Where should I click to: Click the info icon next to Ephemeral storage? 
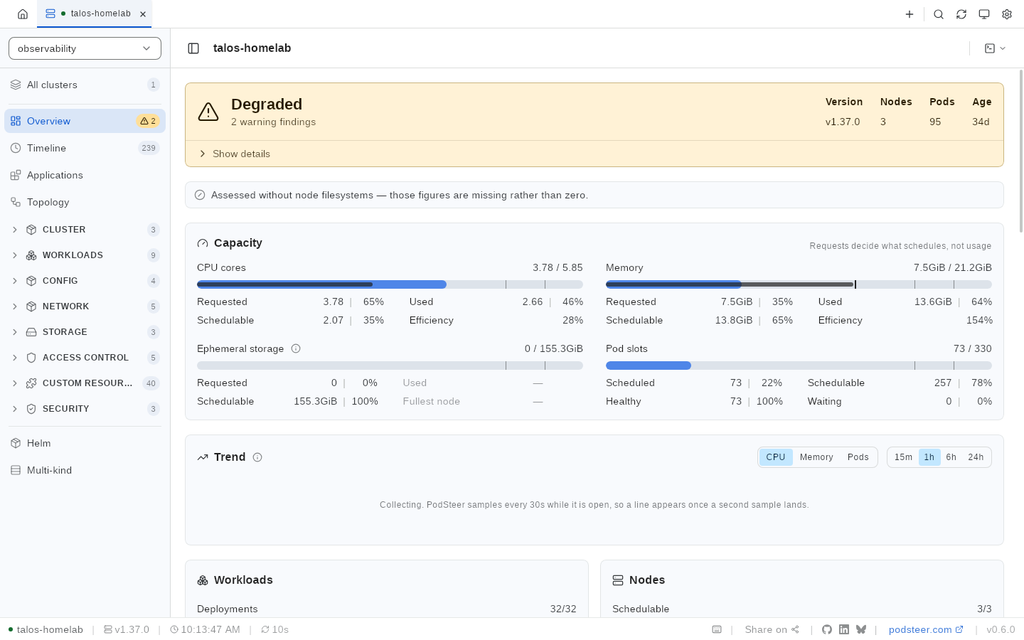click(x=296, y=349)
